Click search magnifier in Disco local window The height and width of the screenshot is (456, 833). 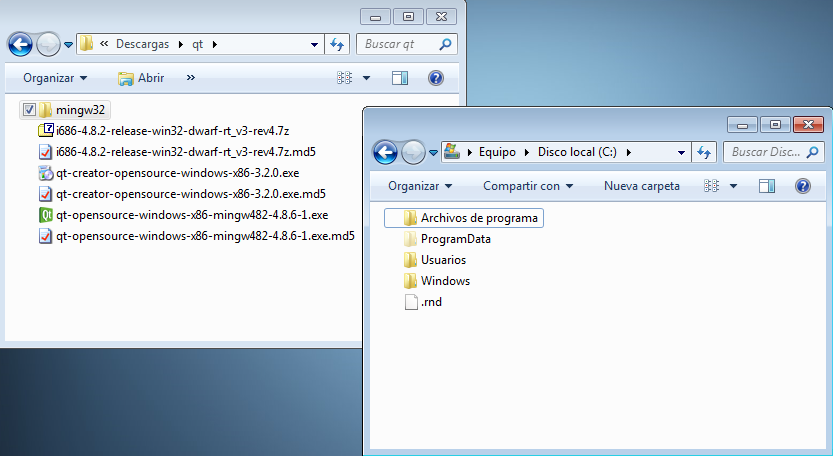(812, 153)
